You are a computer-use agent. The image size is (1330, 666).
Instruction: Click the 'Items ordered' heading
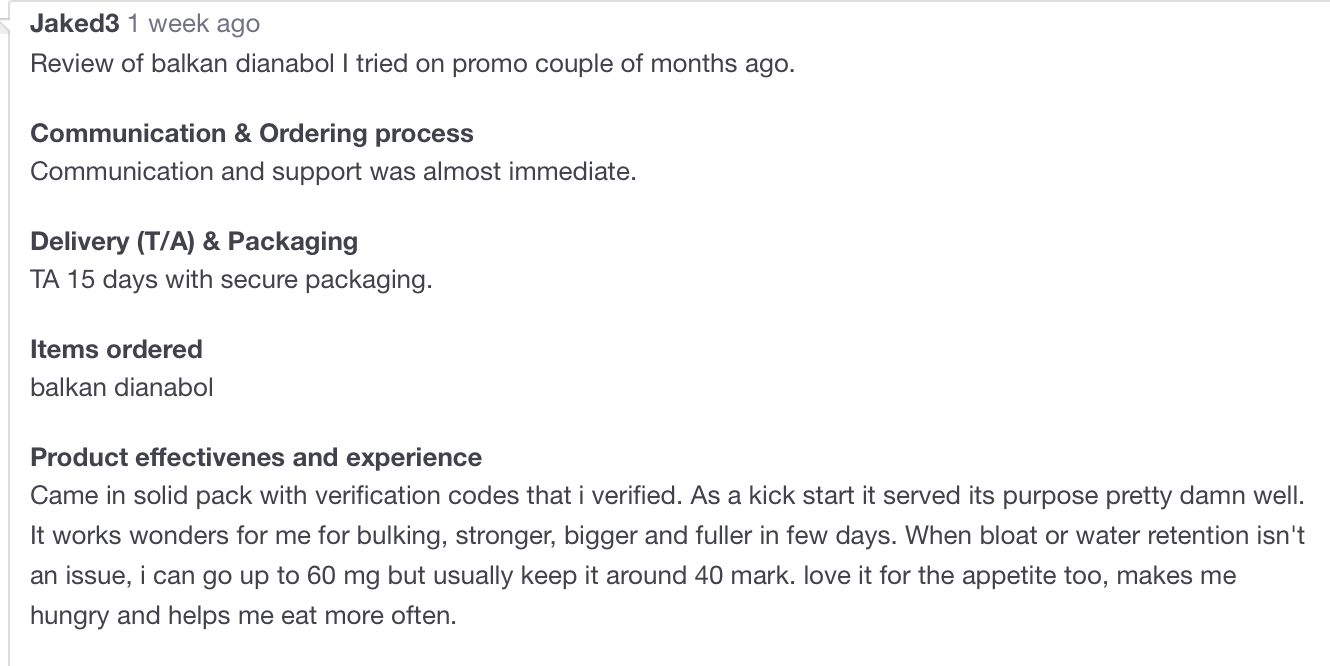[116, 350]
